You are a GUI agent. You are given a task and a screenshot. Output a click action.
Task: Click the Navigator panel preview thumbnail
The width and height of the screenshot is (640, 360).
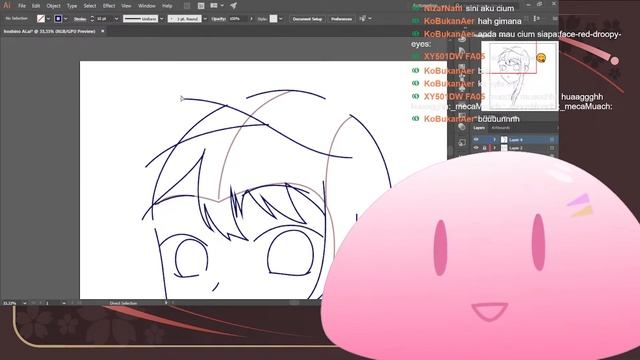[x=519, y=76]
